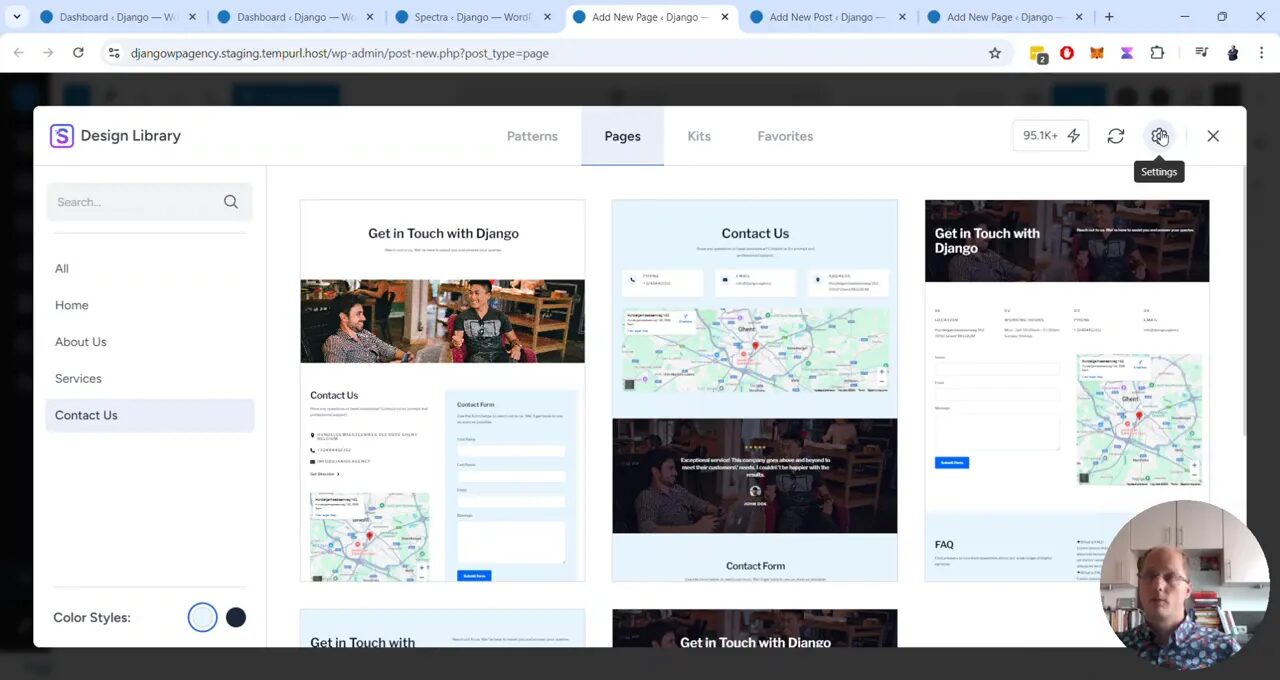Image resolution: width=1280 pixels, height=680 pixels.
Task: Open the red ad blocker extension
Action: 1067,53
